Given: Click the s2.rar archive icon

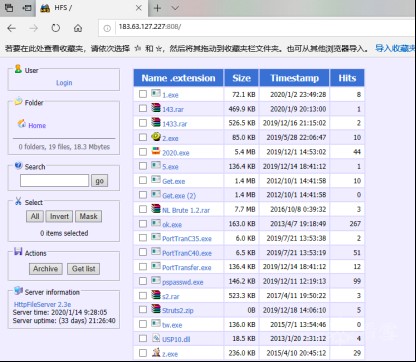Looking at the screenshot, I should point(156,295).
